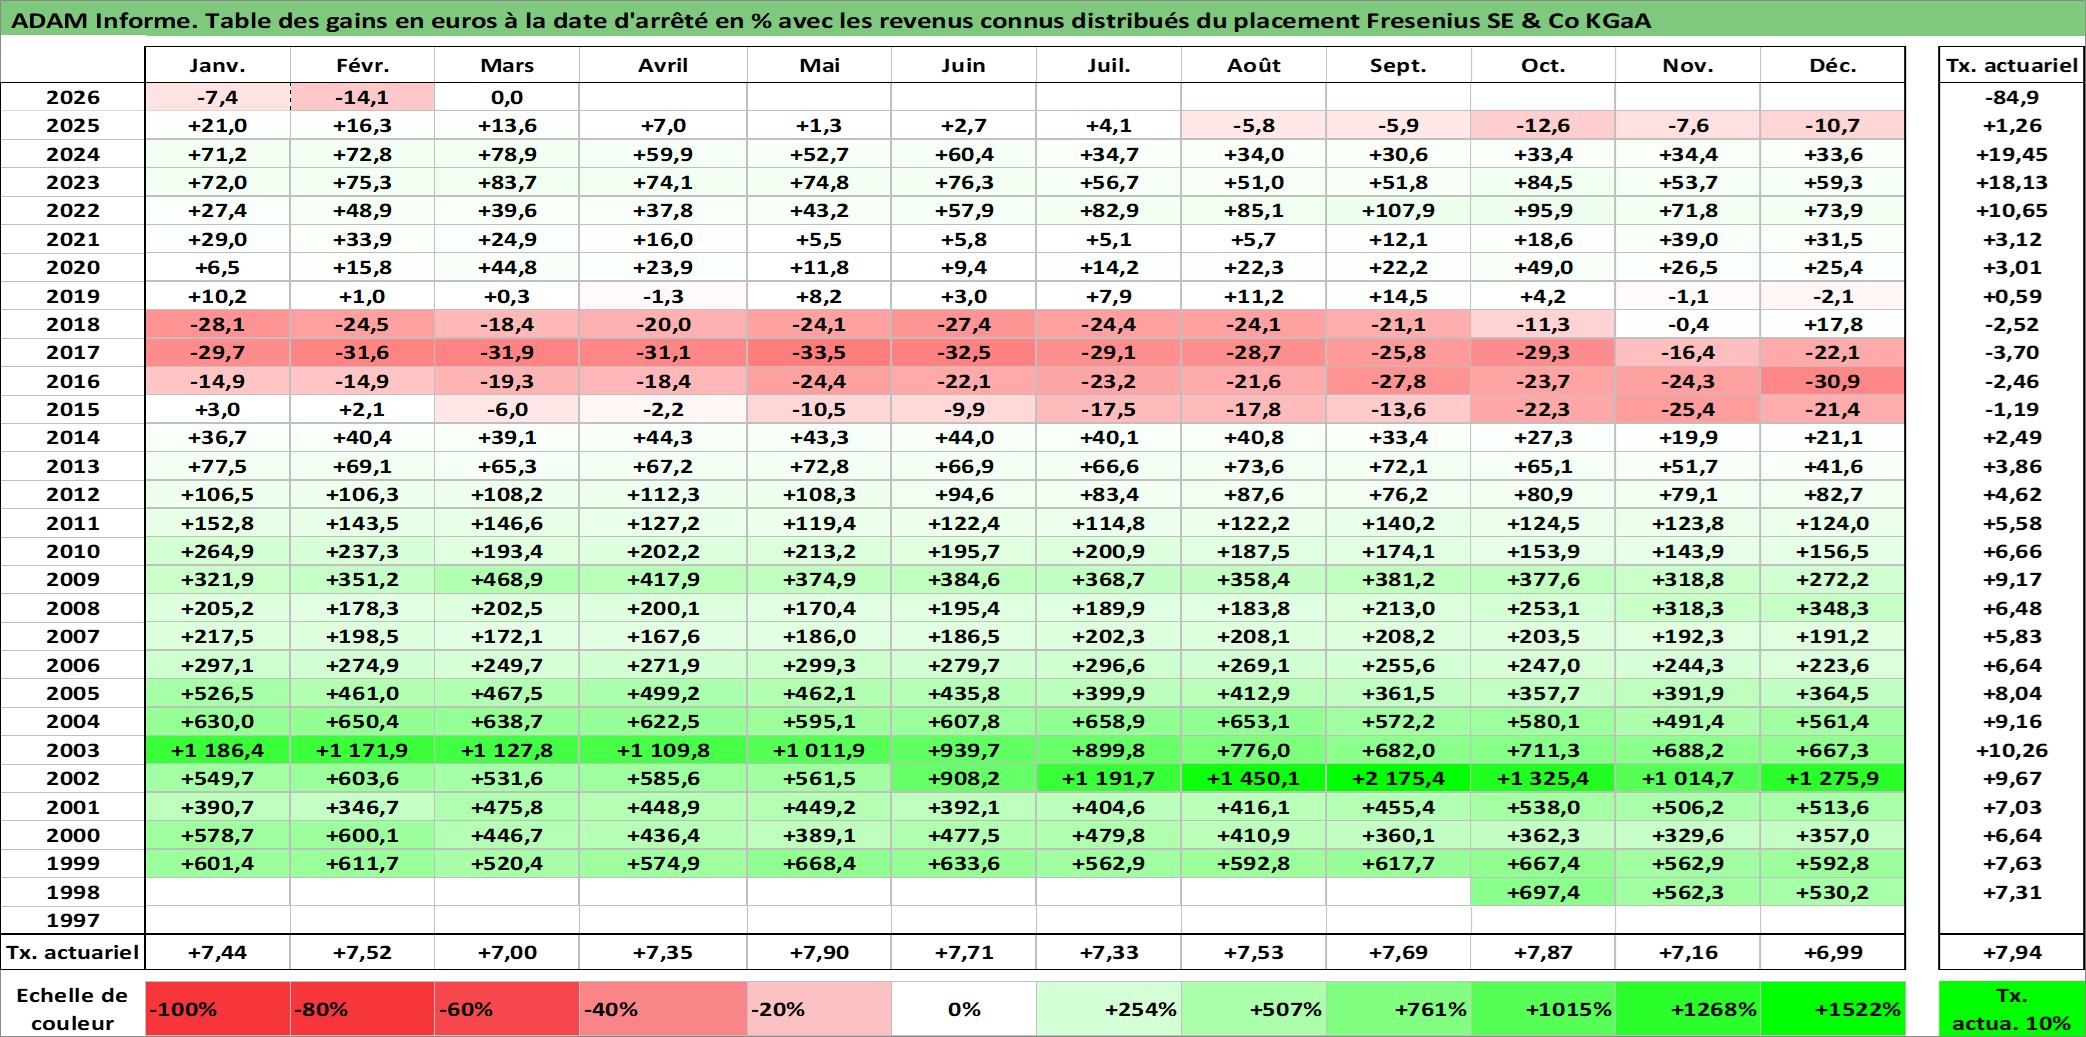2086x1037 pixels.
Task: Click cell +112,3 in Avril 2012
Action: click(663, 494)
